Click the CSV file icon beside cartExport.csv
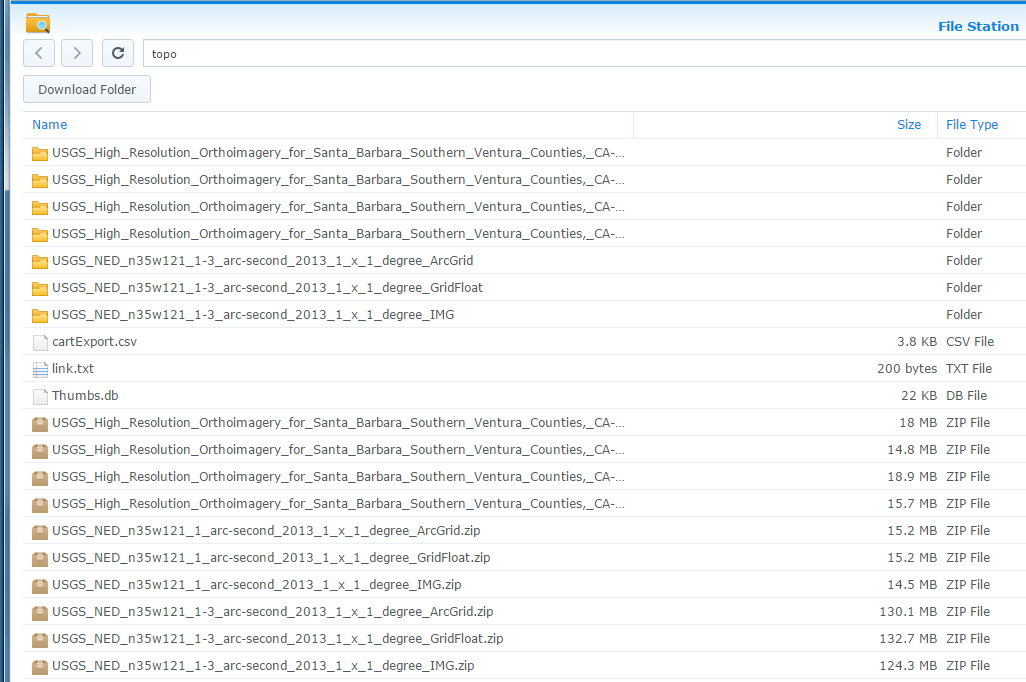The width and height of the screenshot is (1026, 682). [x=40, y=341]
